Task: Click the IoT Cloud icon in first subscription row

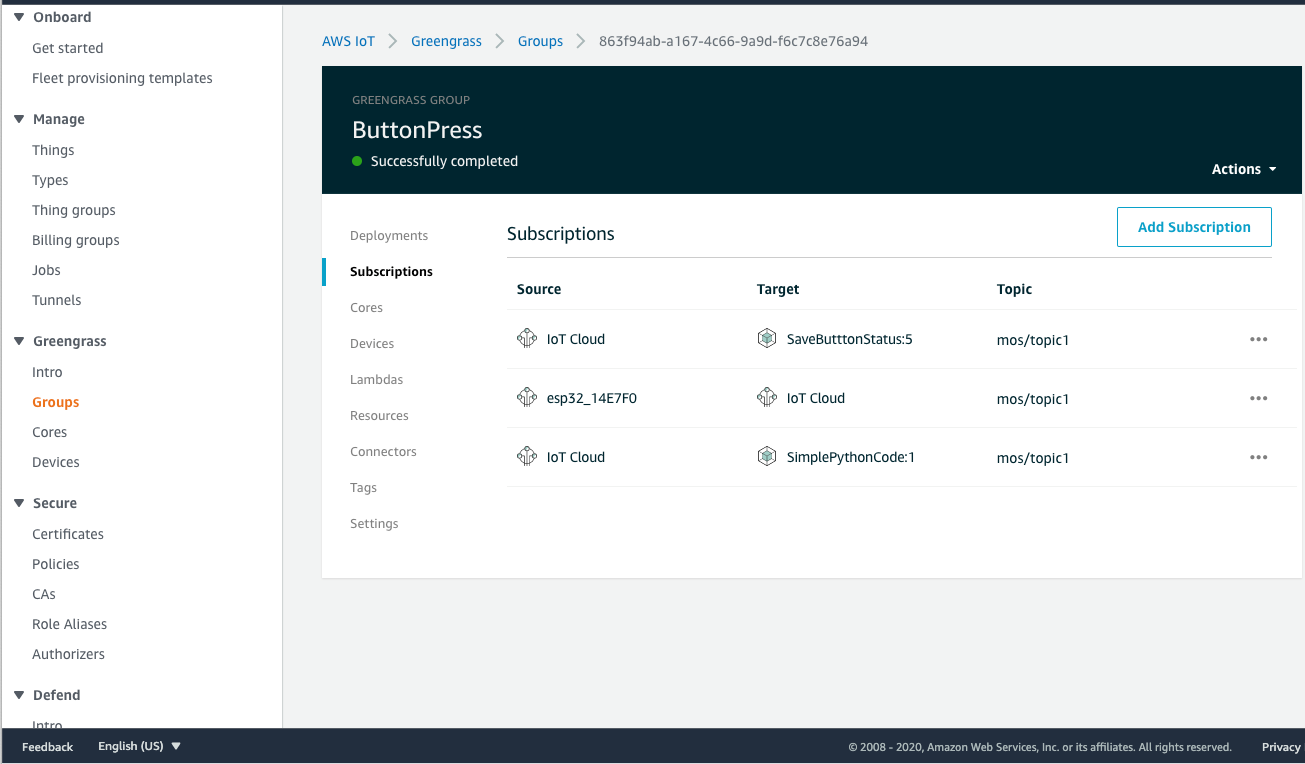Action: pyautogui.click(x=527, y=338)
